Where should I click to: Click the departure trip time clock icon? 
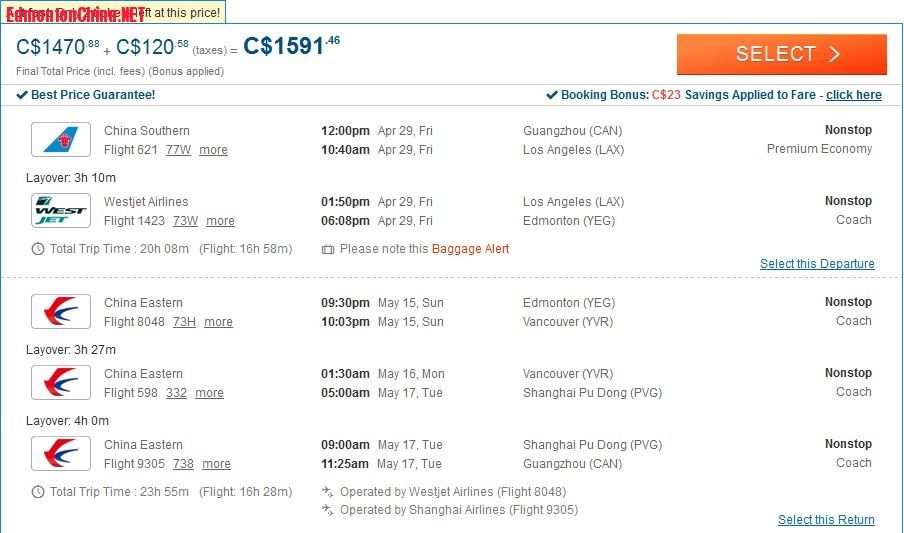pyautogui.click(x=38, y=249)
